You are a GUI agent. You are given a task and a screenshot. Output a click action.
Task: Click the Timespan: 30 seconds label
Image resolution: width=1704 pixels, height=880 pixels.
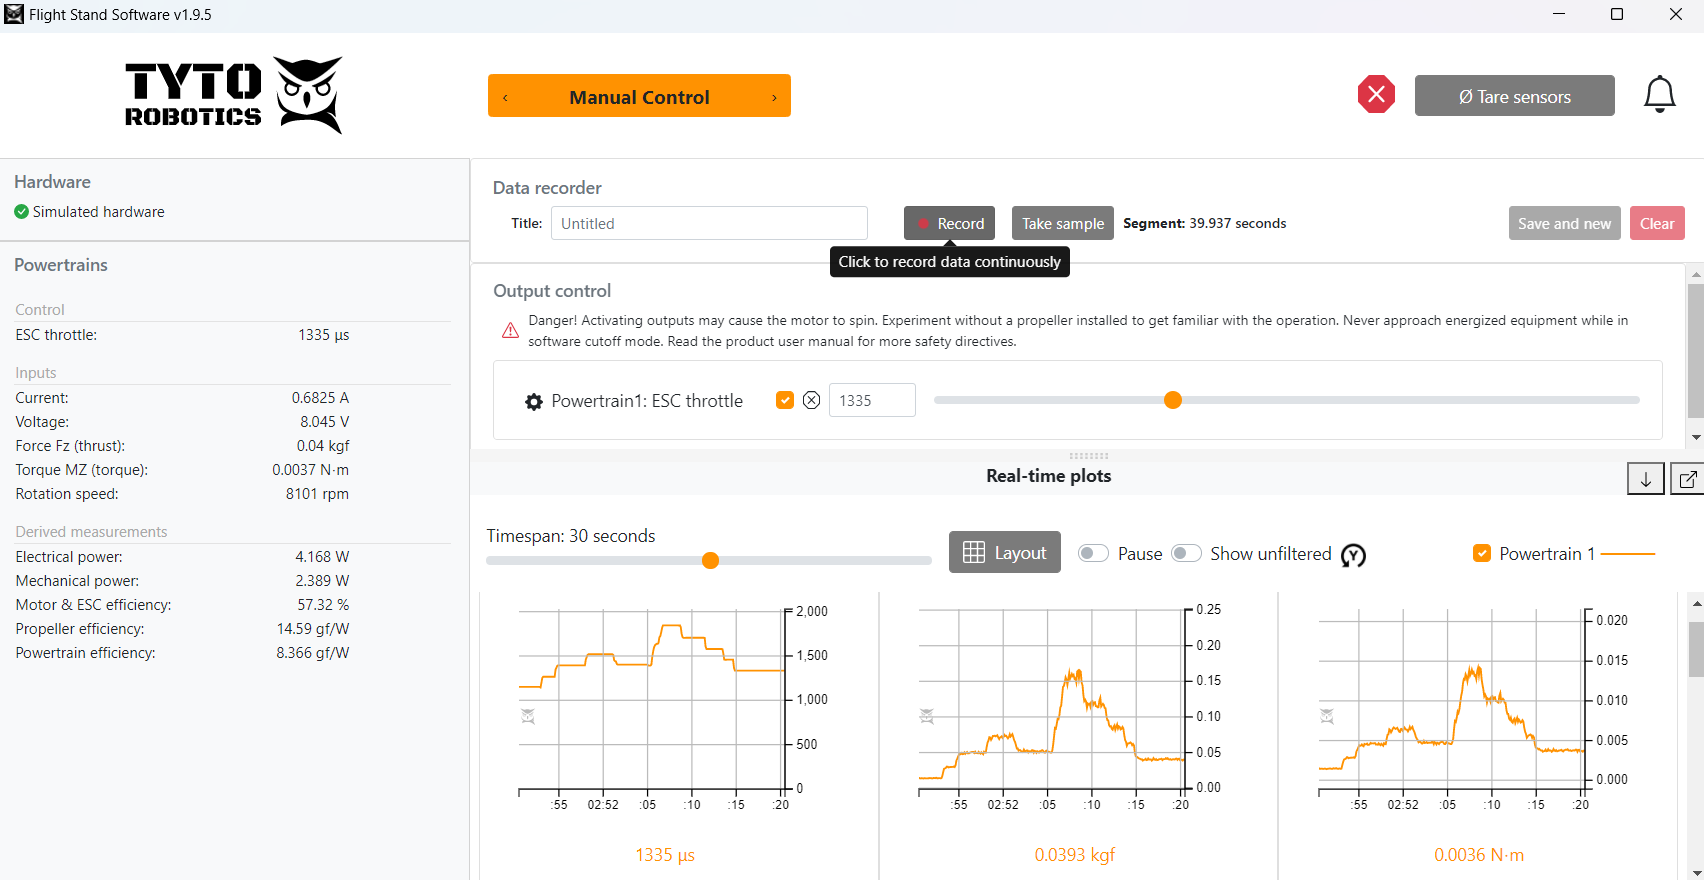point(571,536)
